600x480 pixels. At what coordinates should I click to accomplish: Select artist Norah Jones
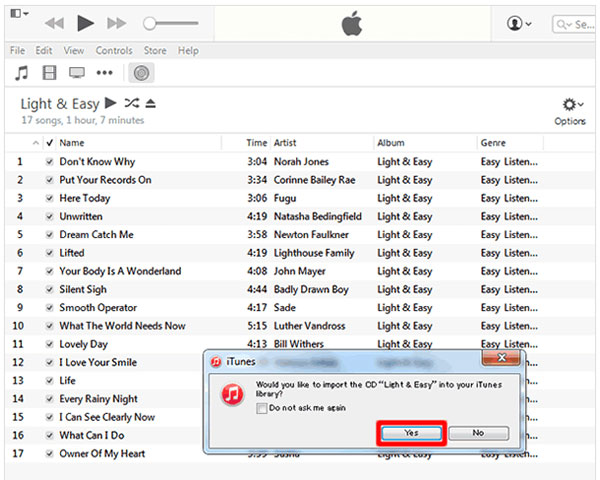(x=301, y=162)
